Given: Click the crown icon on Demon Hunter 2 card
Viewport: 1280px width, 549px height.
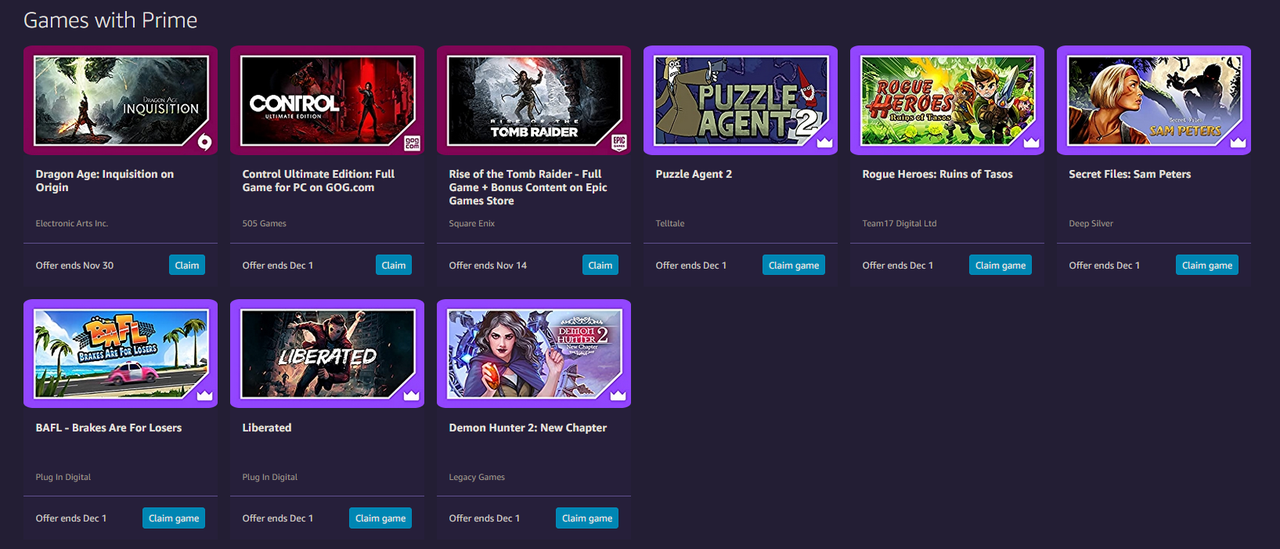Looking at the screenshot, I should click(x=618, y=396).
